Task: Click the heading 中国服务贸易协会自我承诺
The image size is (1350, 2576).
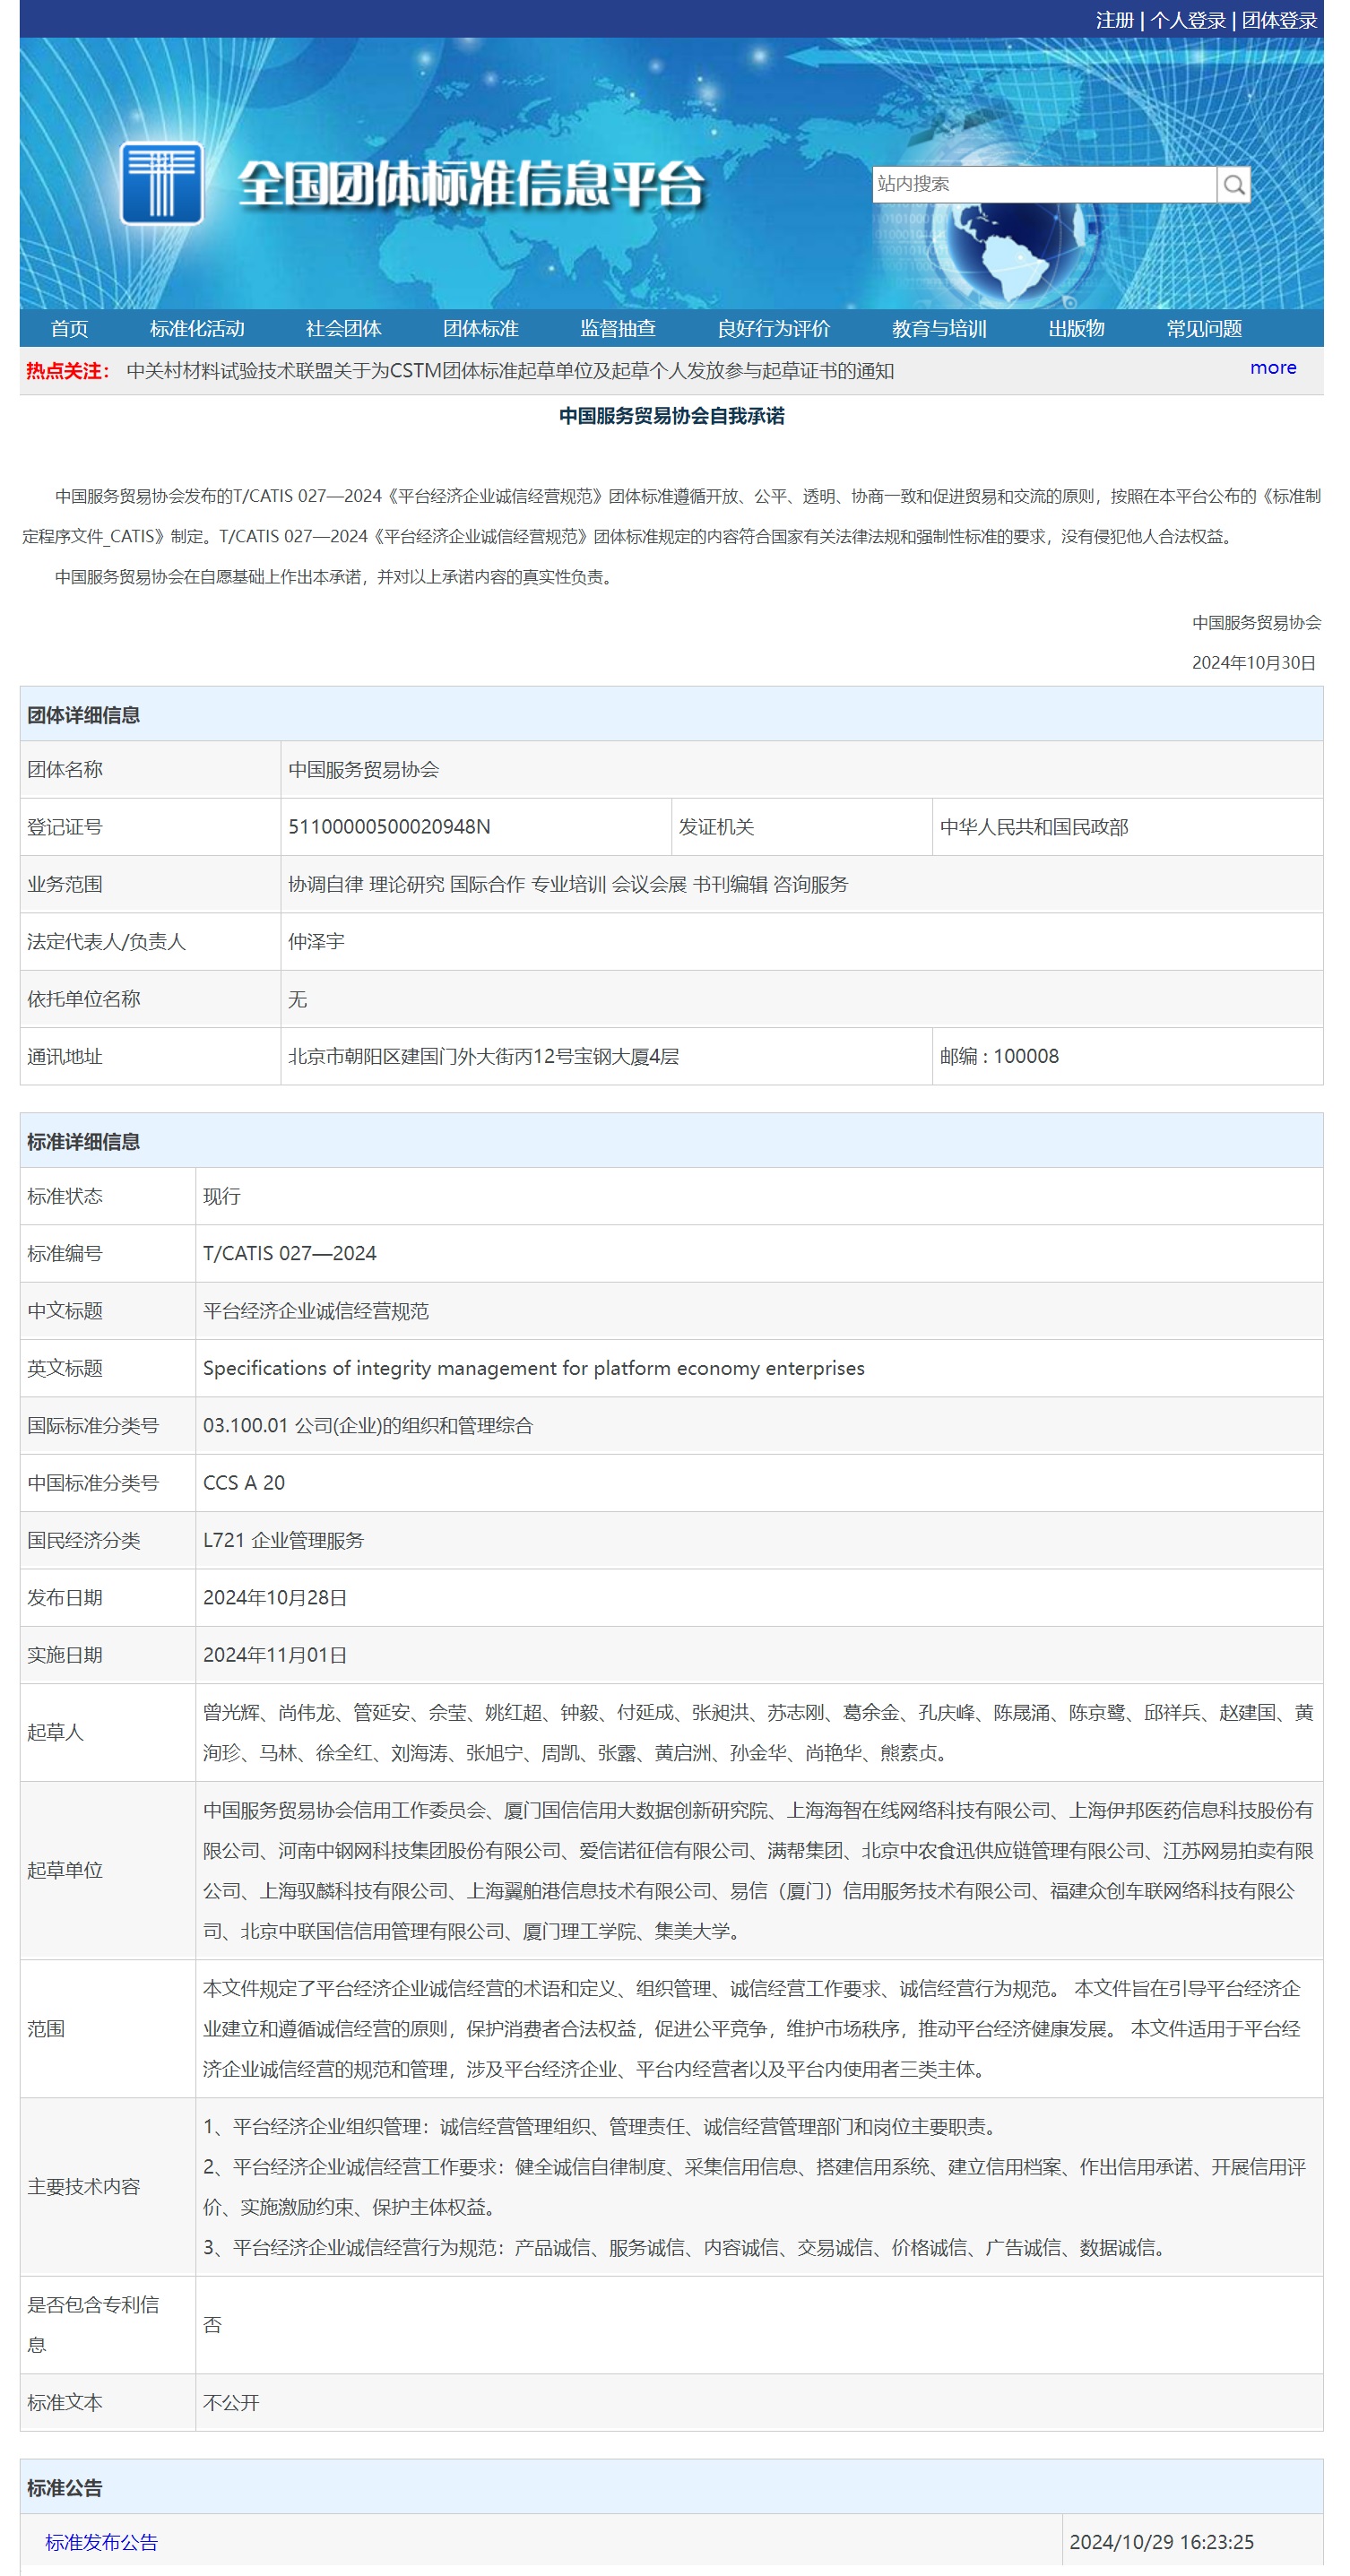Action: [x=672, y=416]
